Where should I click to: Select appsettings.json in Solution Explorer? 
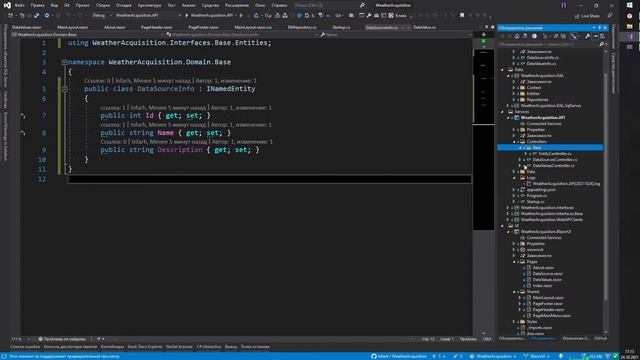click(540, 190)
